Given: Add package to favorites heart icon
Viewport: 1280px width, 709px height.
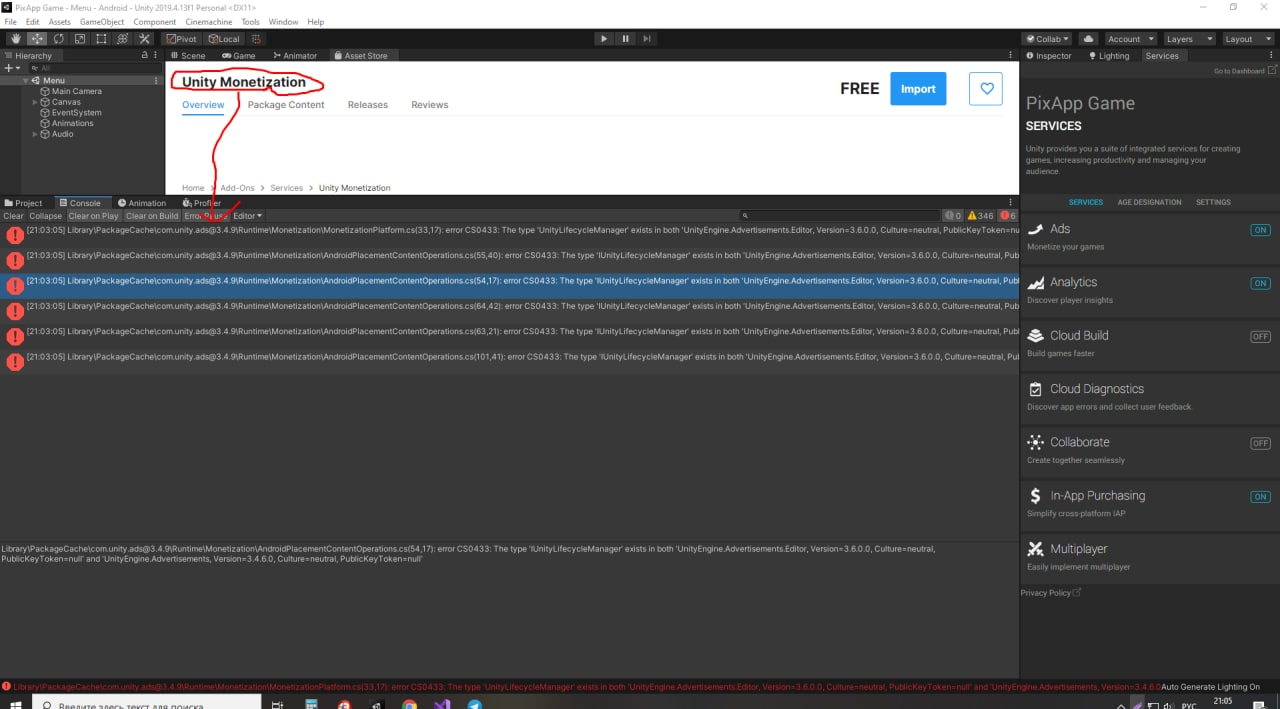Looking at the screenshot, I should tap(986, 88).
